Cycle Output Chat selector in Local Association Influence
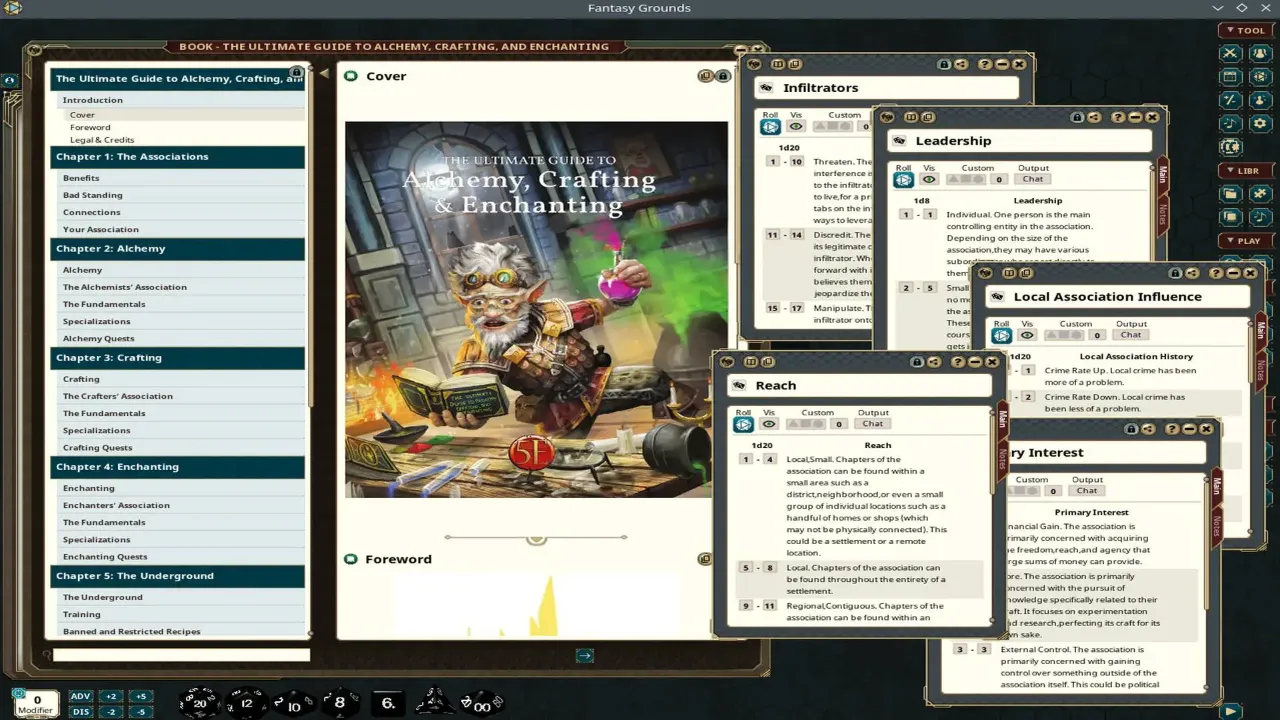The height and width of the screenshot is (720, 1280). (x=1131, y=335)
